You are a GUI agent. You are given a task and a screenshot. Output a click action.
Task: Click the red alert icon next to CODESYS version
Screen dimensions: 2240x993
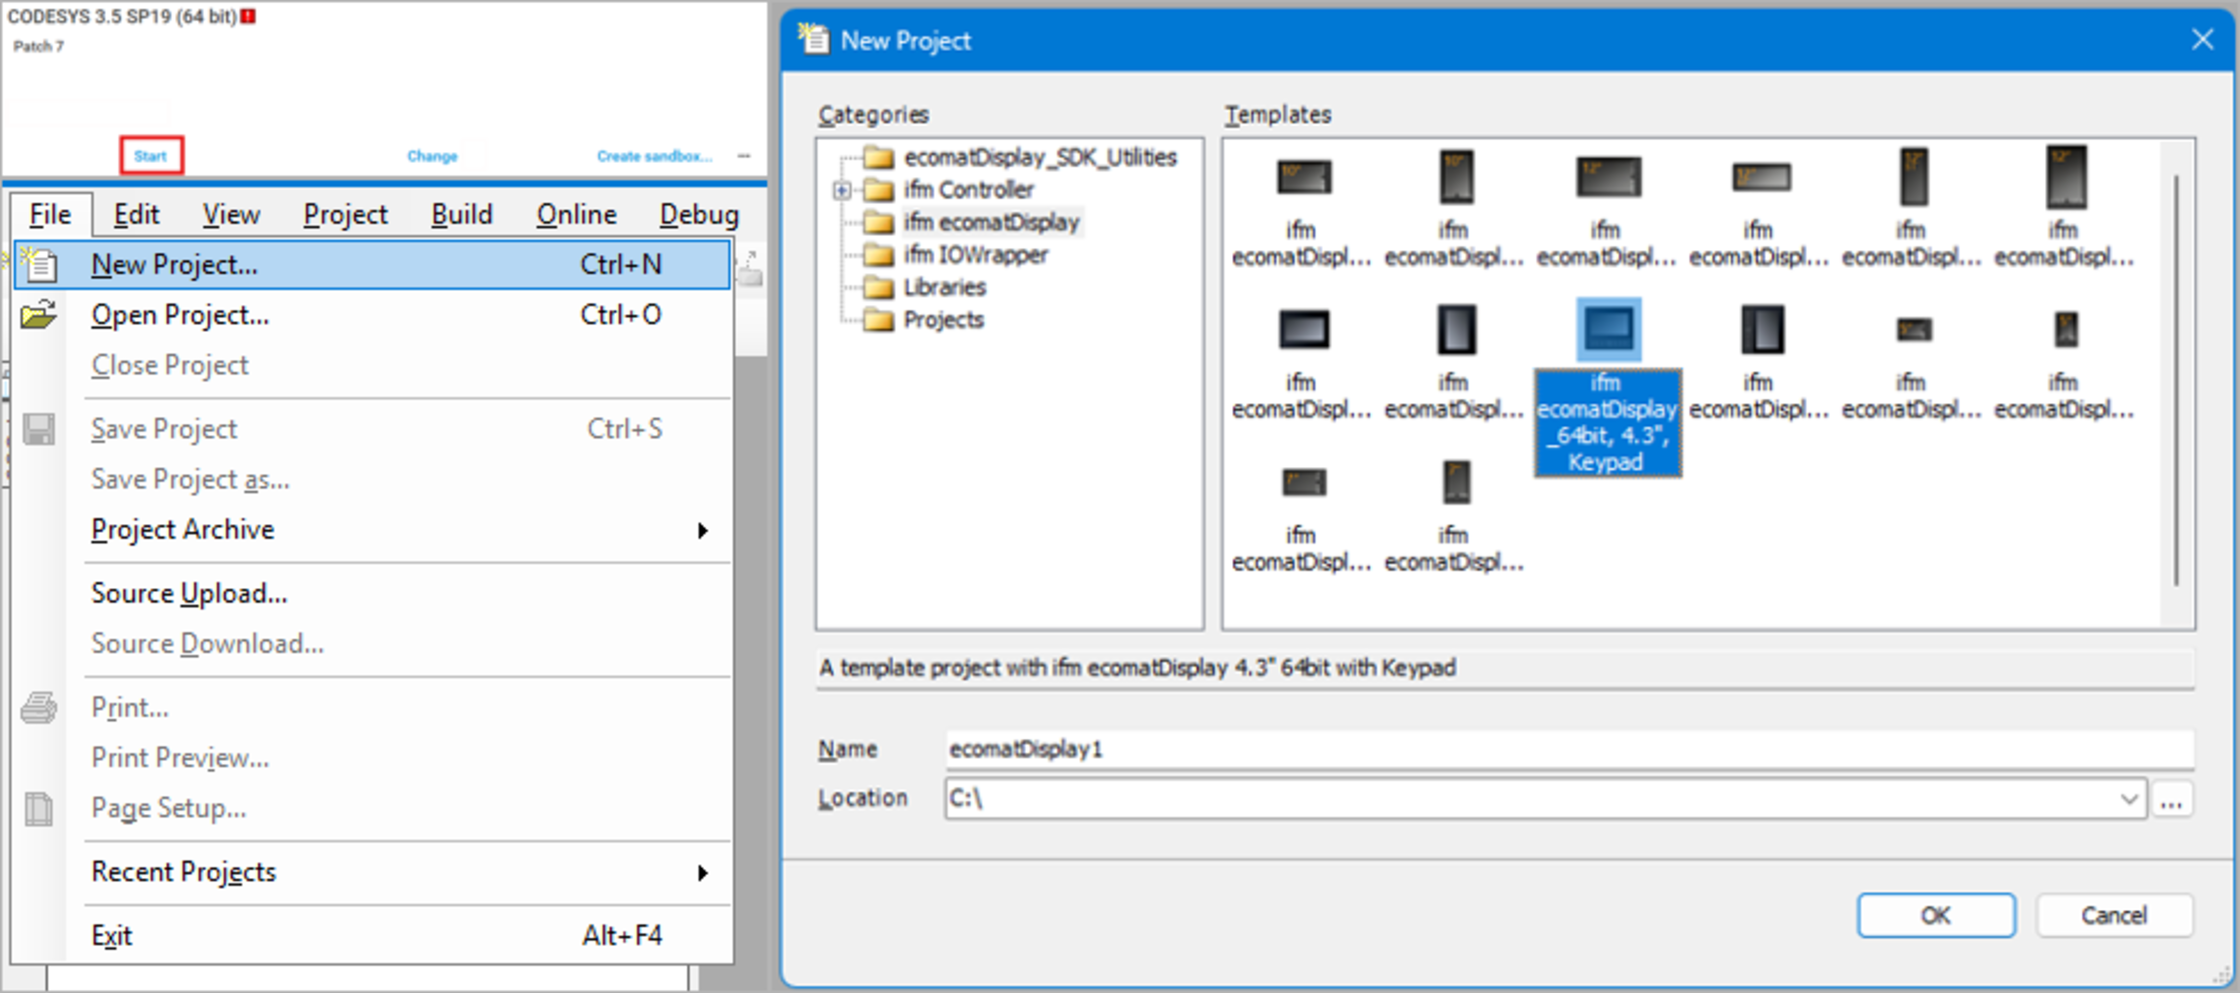click(248, 16)
